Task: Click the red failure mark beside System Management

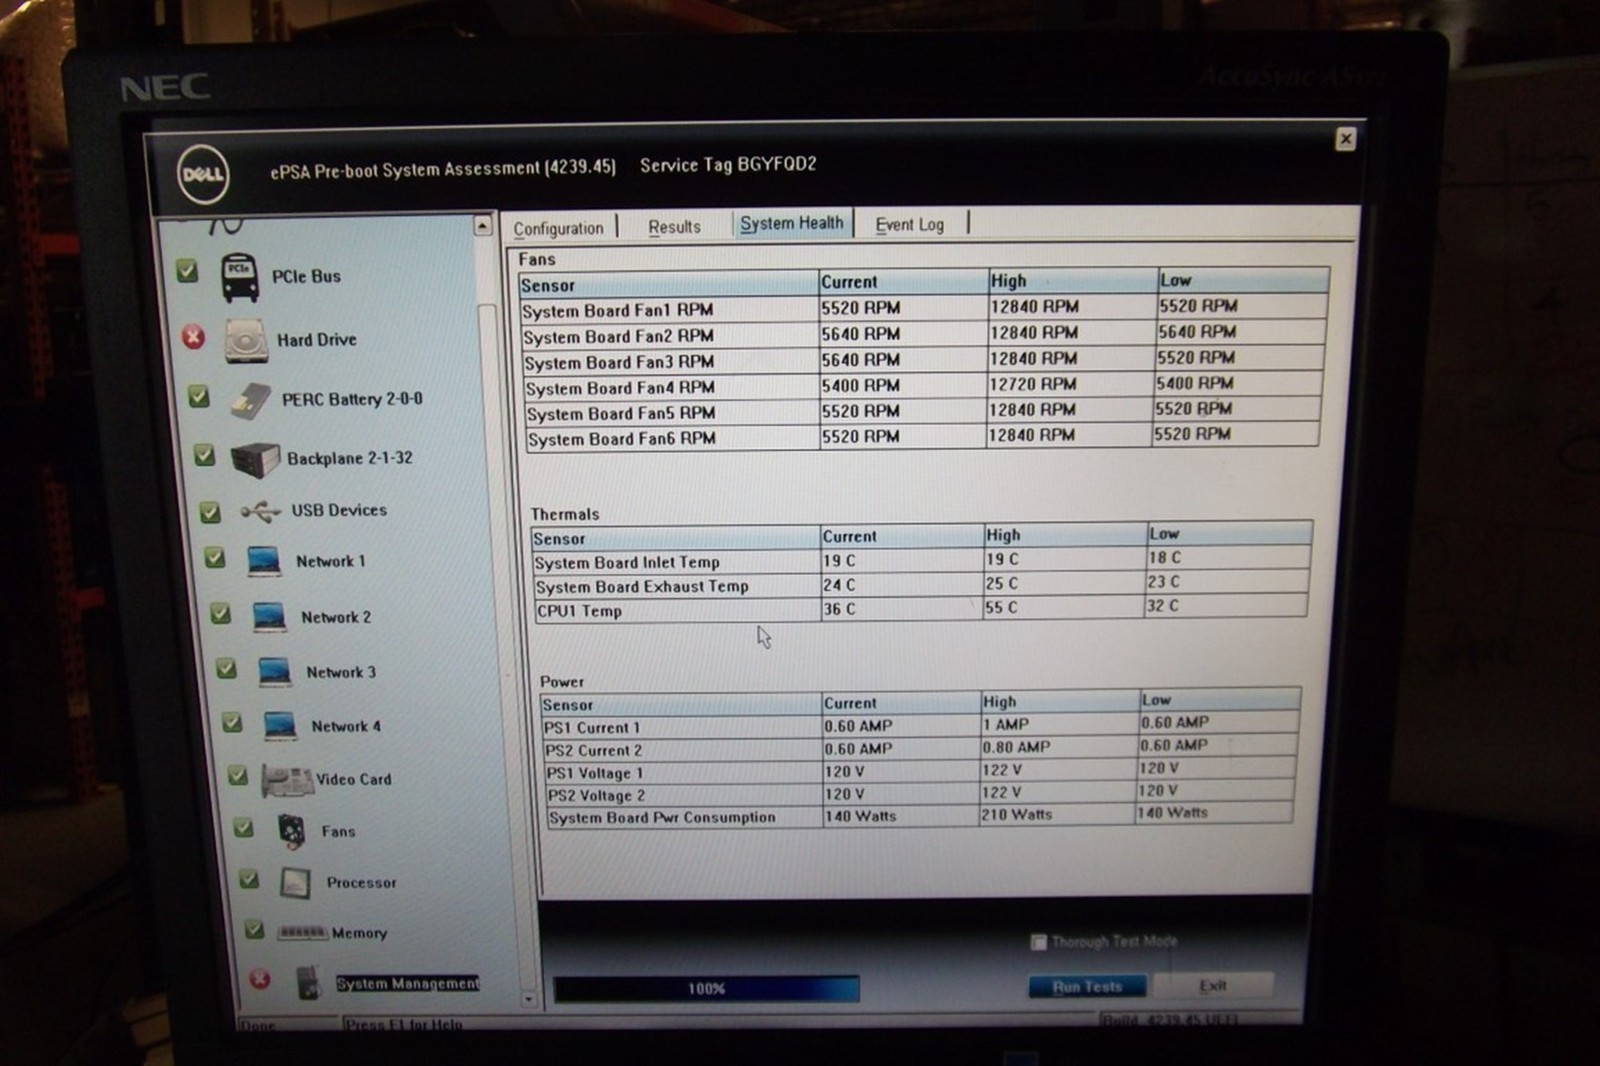Action: click(260, 979)
